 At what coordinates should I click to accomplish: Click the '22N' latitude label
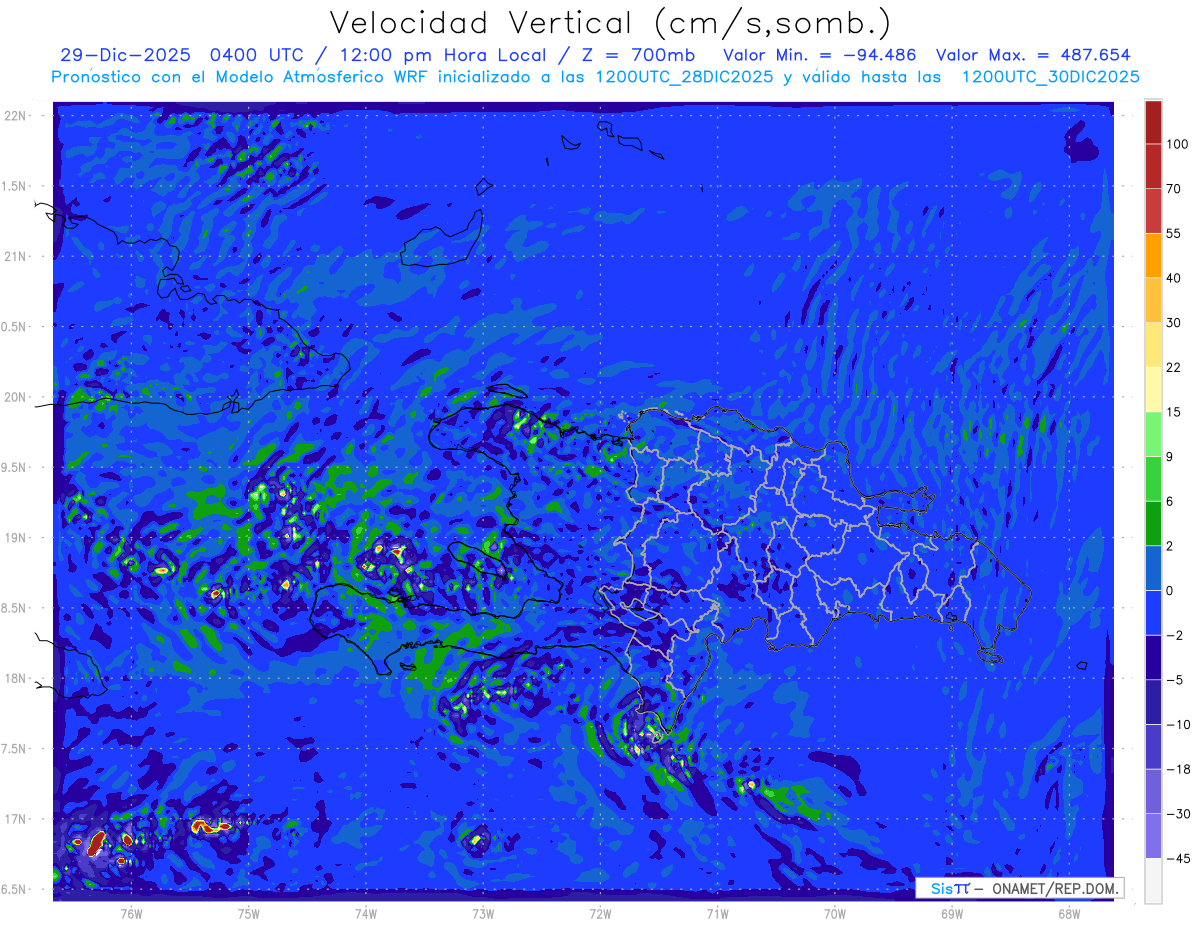(x=16, y=116)
